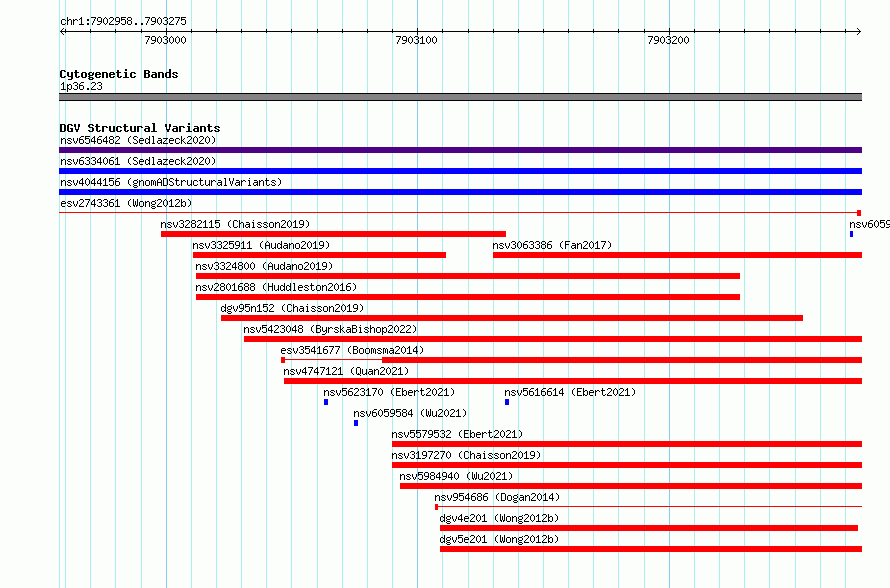
Task: Select the red nsv3063386 variant bar
Action: click(678, 255)
